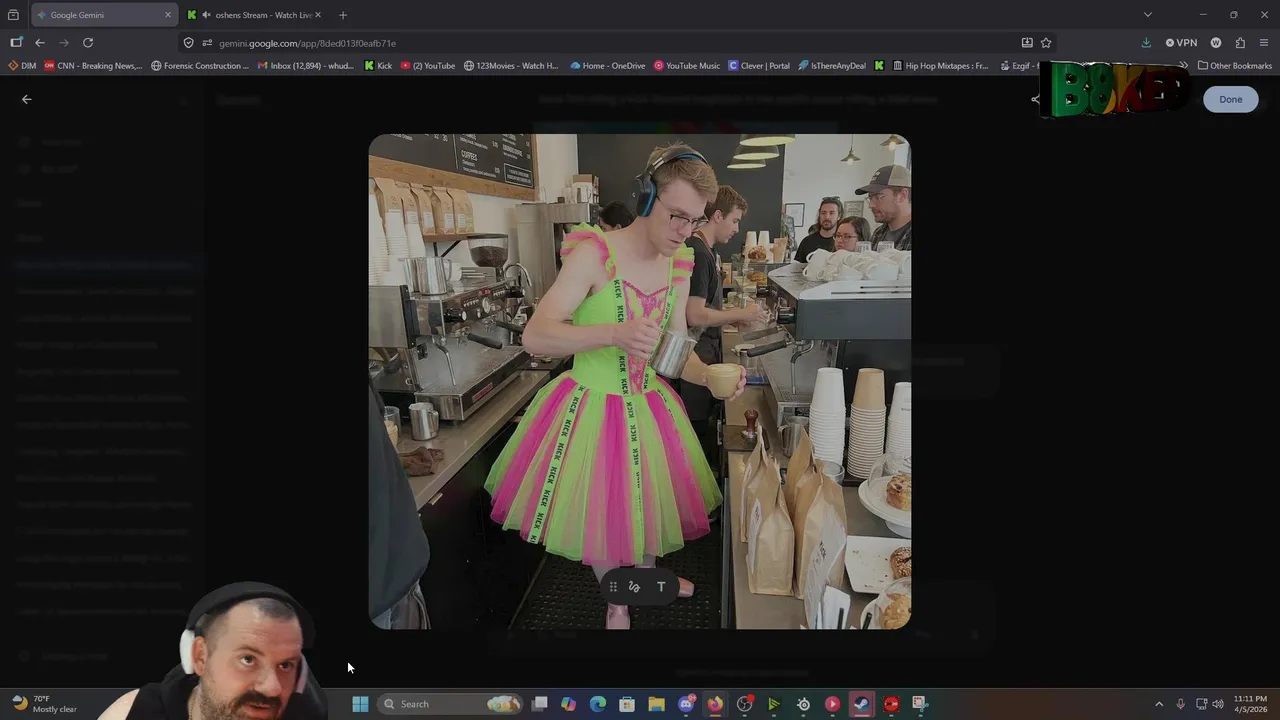Open site security shield info

[x=188, y=43]
